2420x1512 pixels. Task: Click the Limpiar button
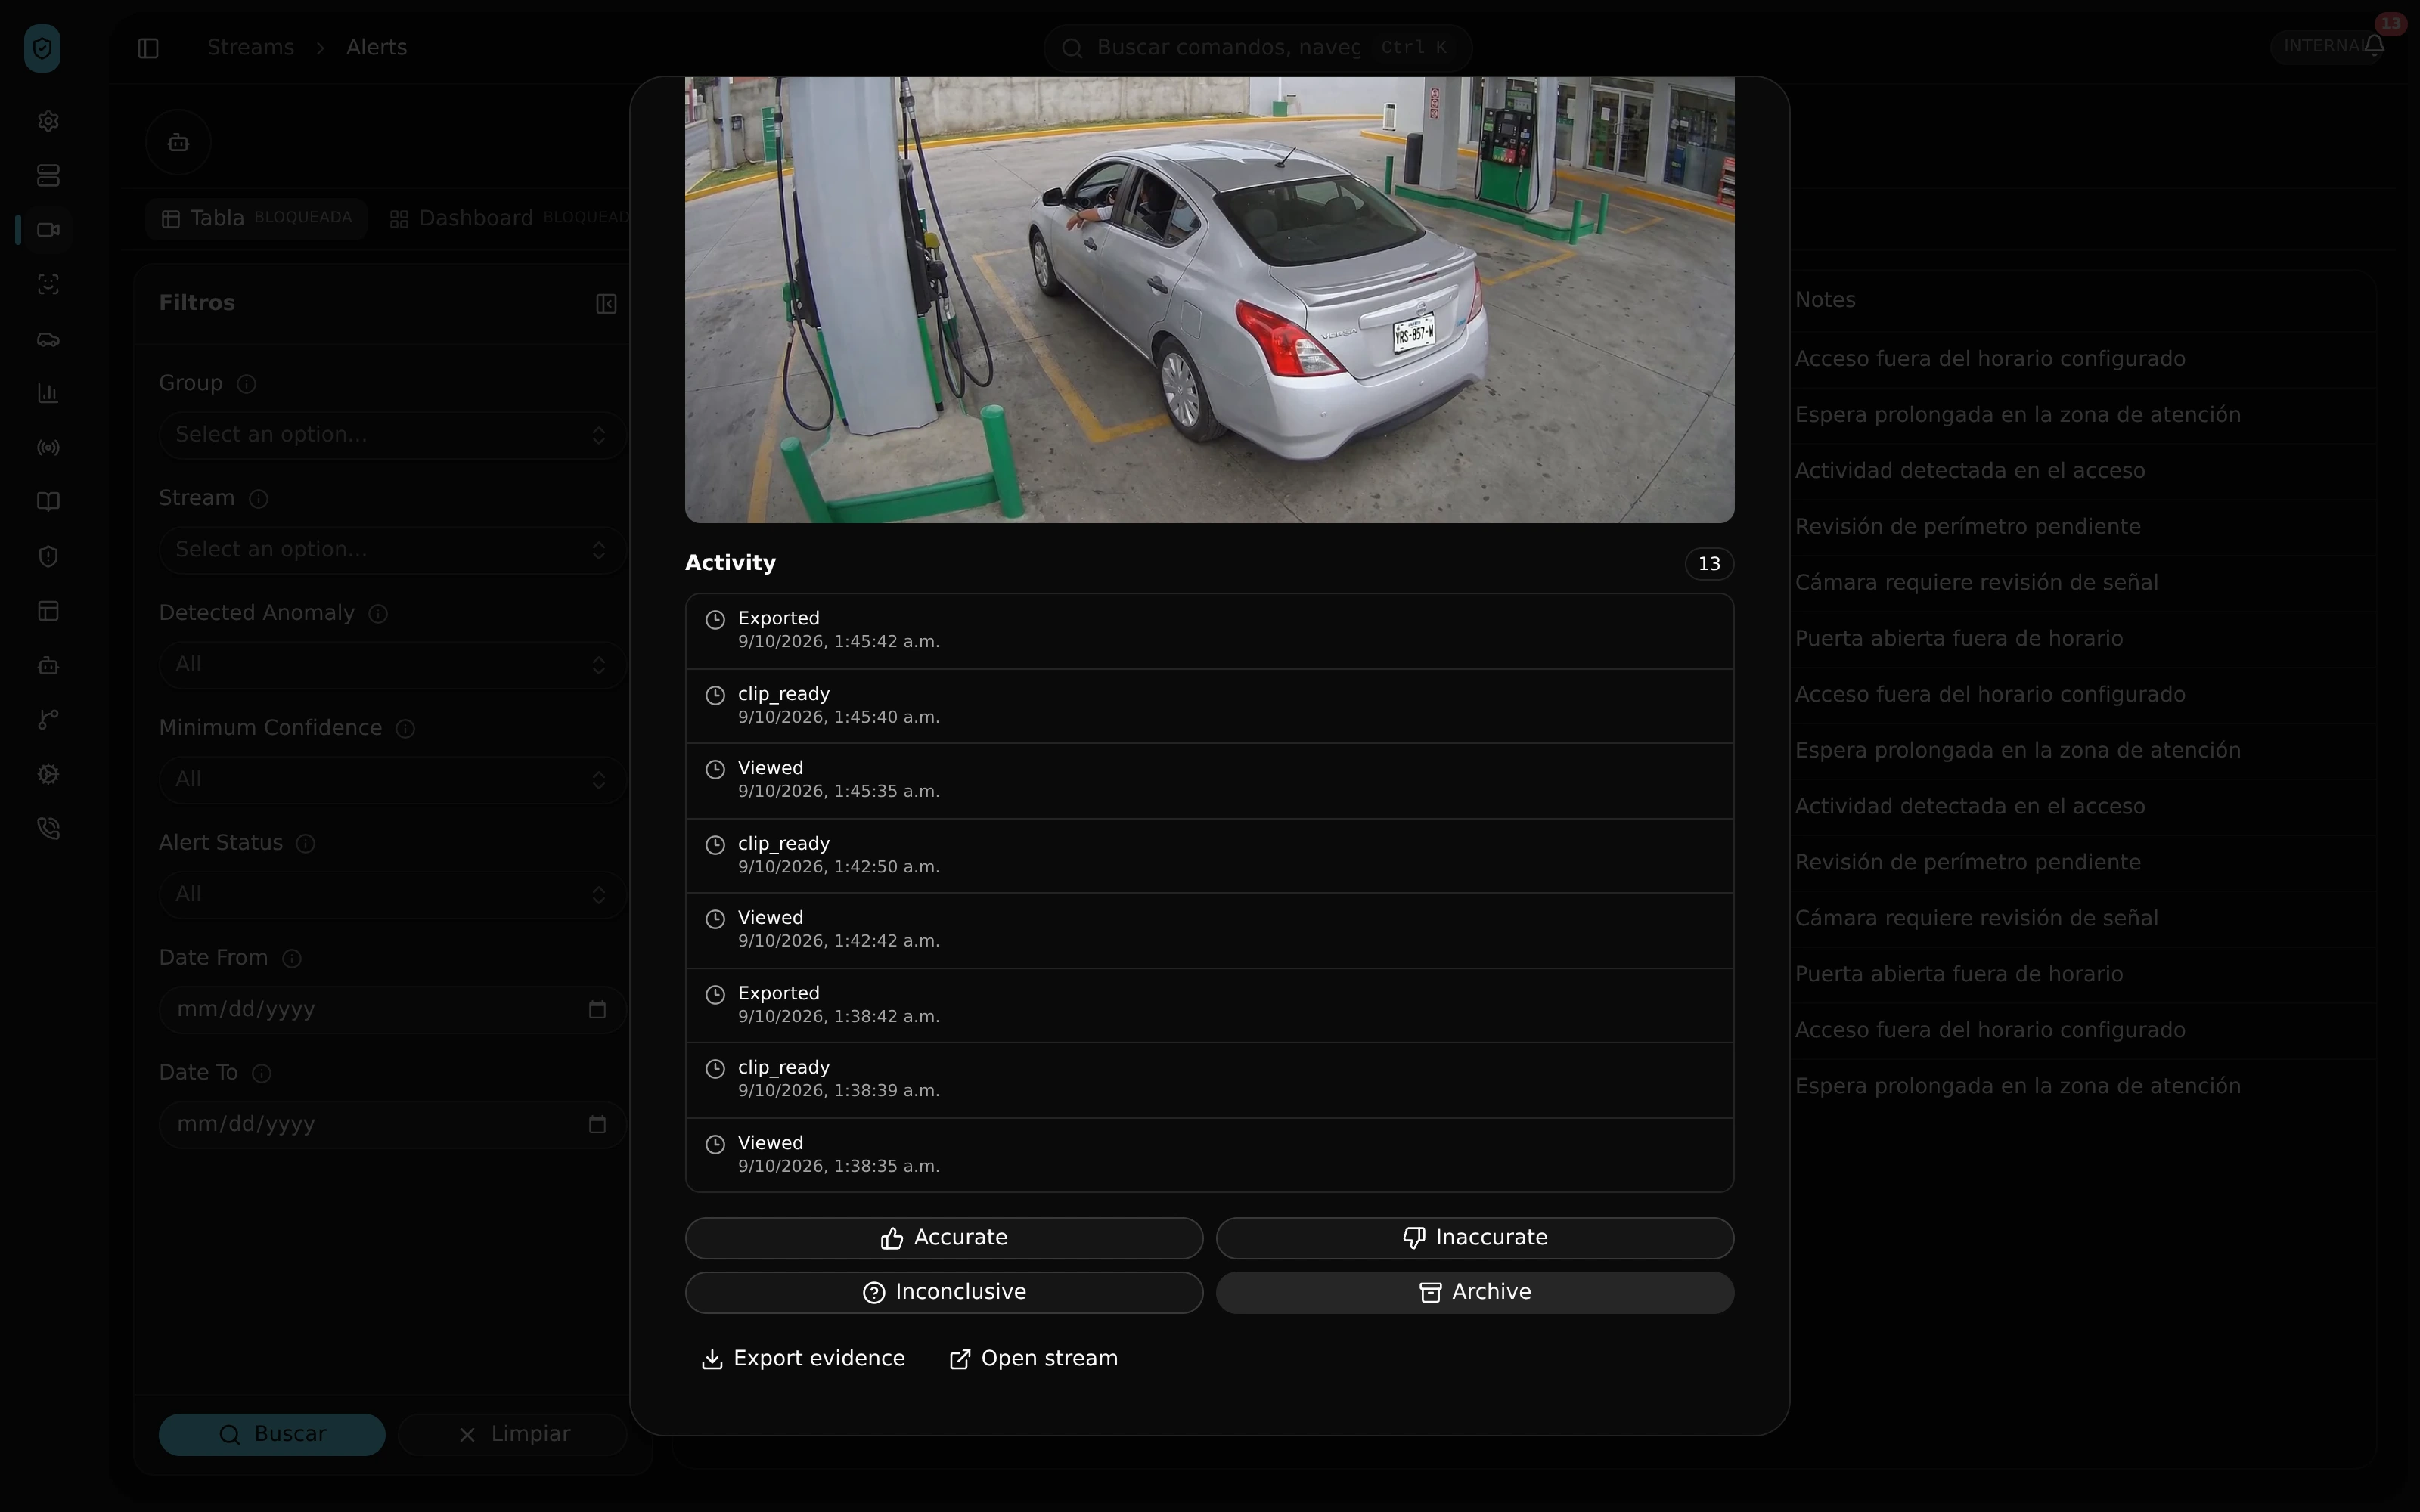pyautogui.click(x=513, y=1435)
